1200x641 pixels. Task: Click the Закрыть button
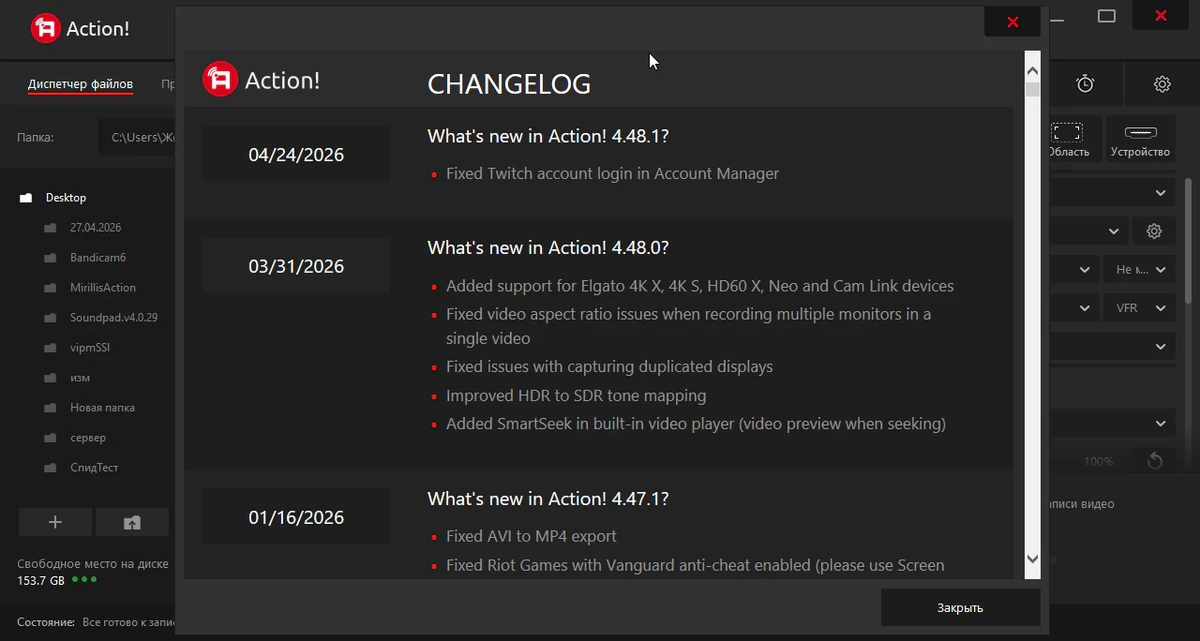coord(960,607)
